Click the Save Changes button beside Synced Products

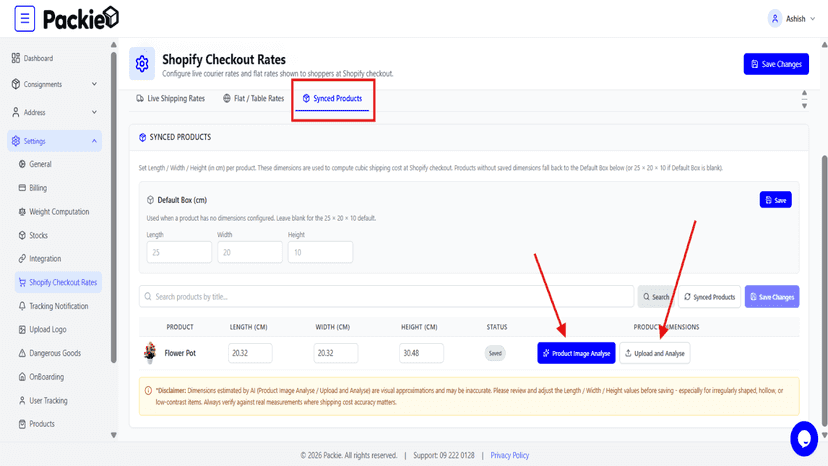pyautogui.click(x=771, y=297)
